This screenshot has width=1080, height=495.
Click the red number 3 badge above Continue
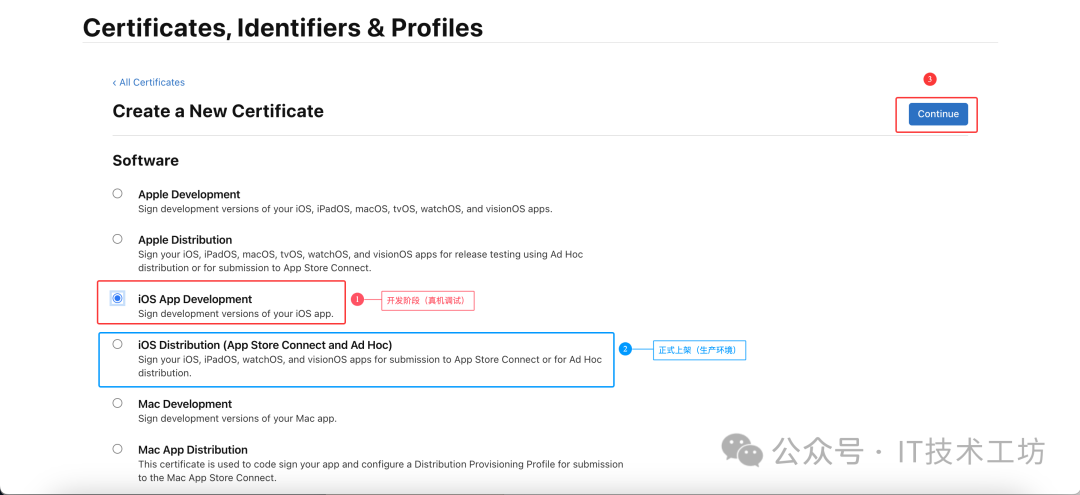click(929, 79)
